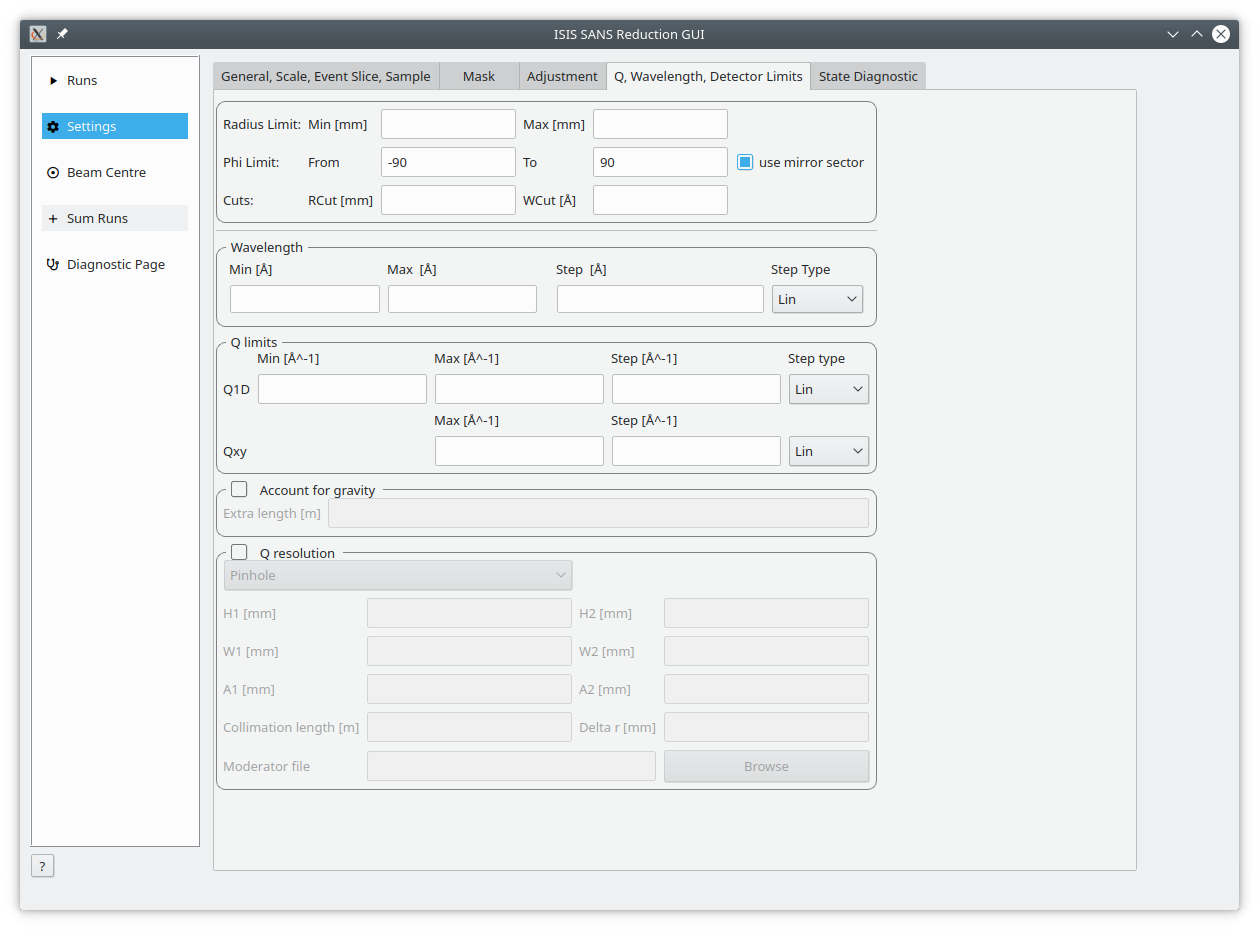
Task: Open the Wavelength Step Type dropdown
Action: coord(817,299)
